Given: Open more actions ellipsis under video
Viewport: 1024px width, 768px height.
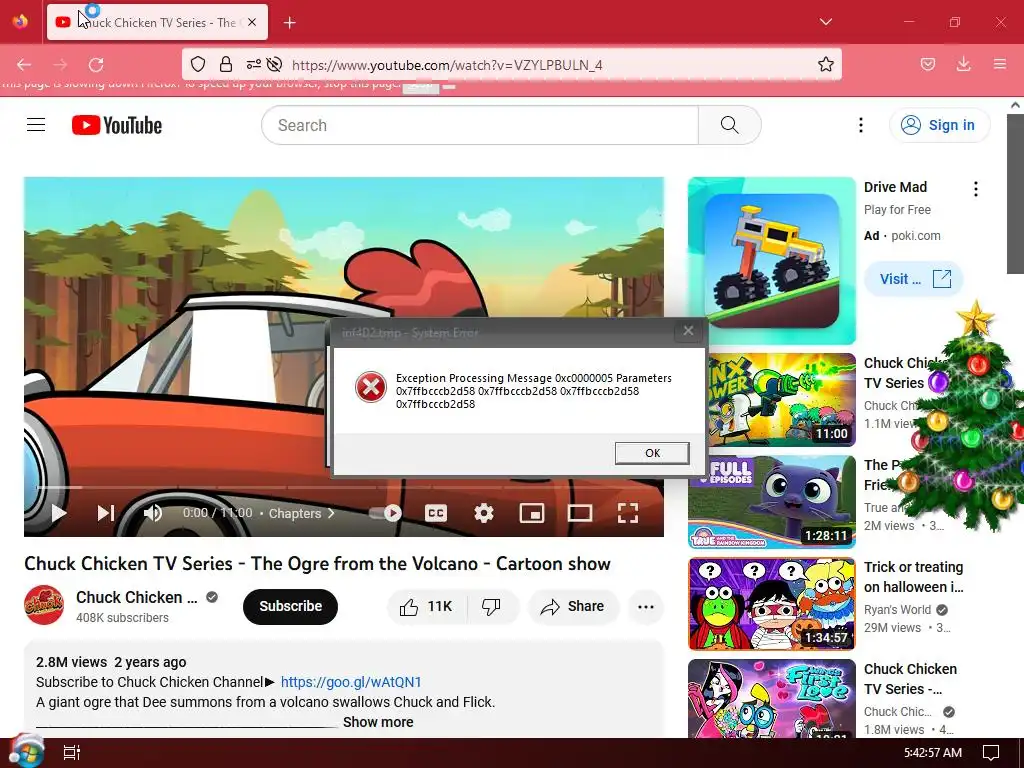Looking at the screenshot, I should click(646, 607).
